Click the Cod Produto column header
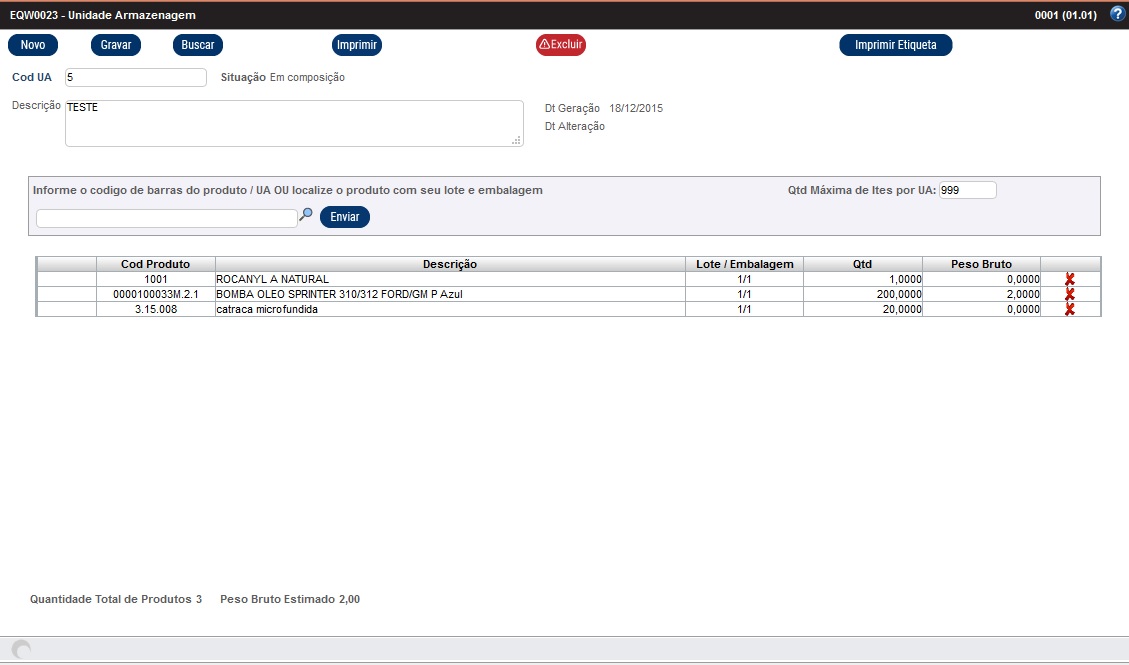Image resolution: width=1129 pixels, height=665 pixels. pyautogui.click(x=155, y=264)
